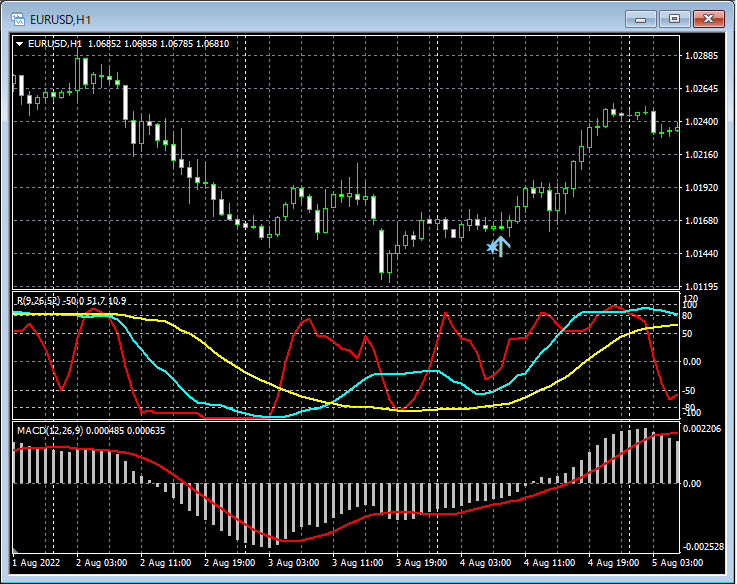The width and height of the screenshot is (737, 584).
Task: Expand the triangle before EURUSD,H1 chart label
Action: pos(19,44)
